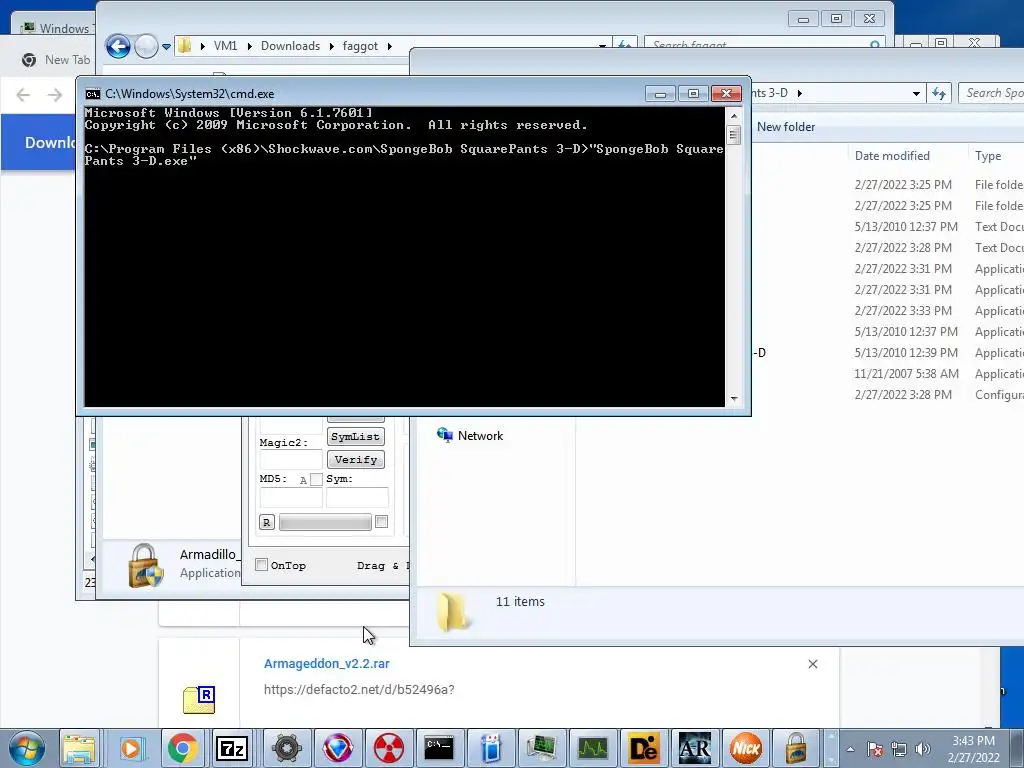Viewport: 1024px width, 768px height.
Task: Click Downloads in Explorer breadcrumb path
Action: coord(290,46)
